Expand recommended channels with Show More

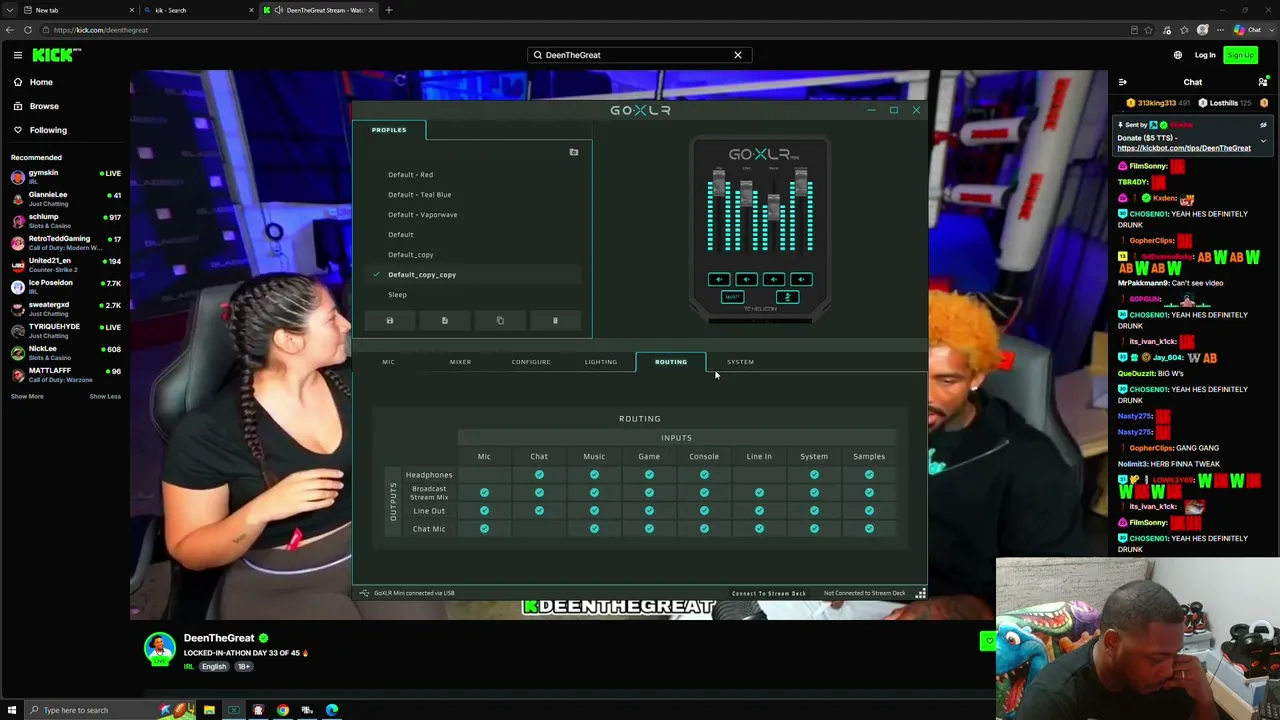pyautogui.click(x=27, y=397)
